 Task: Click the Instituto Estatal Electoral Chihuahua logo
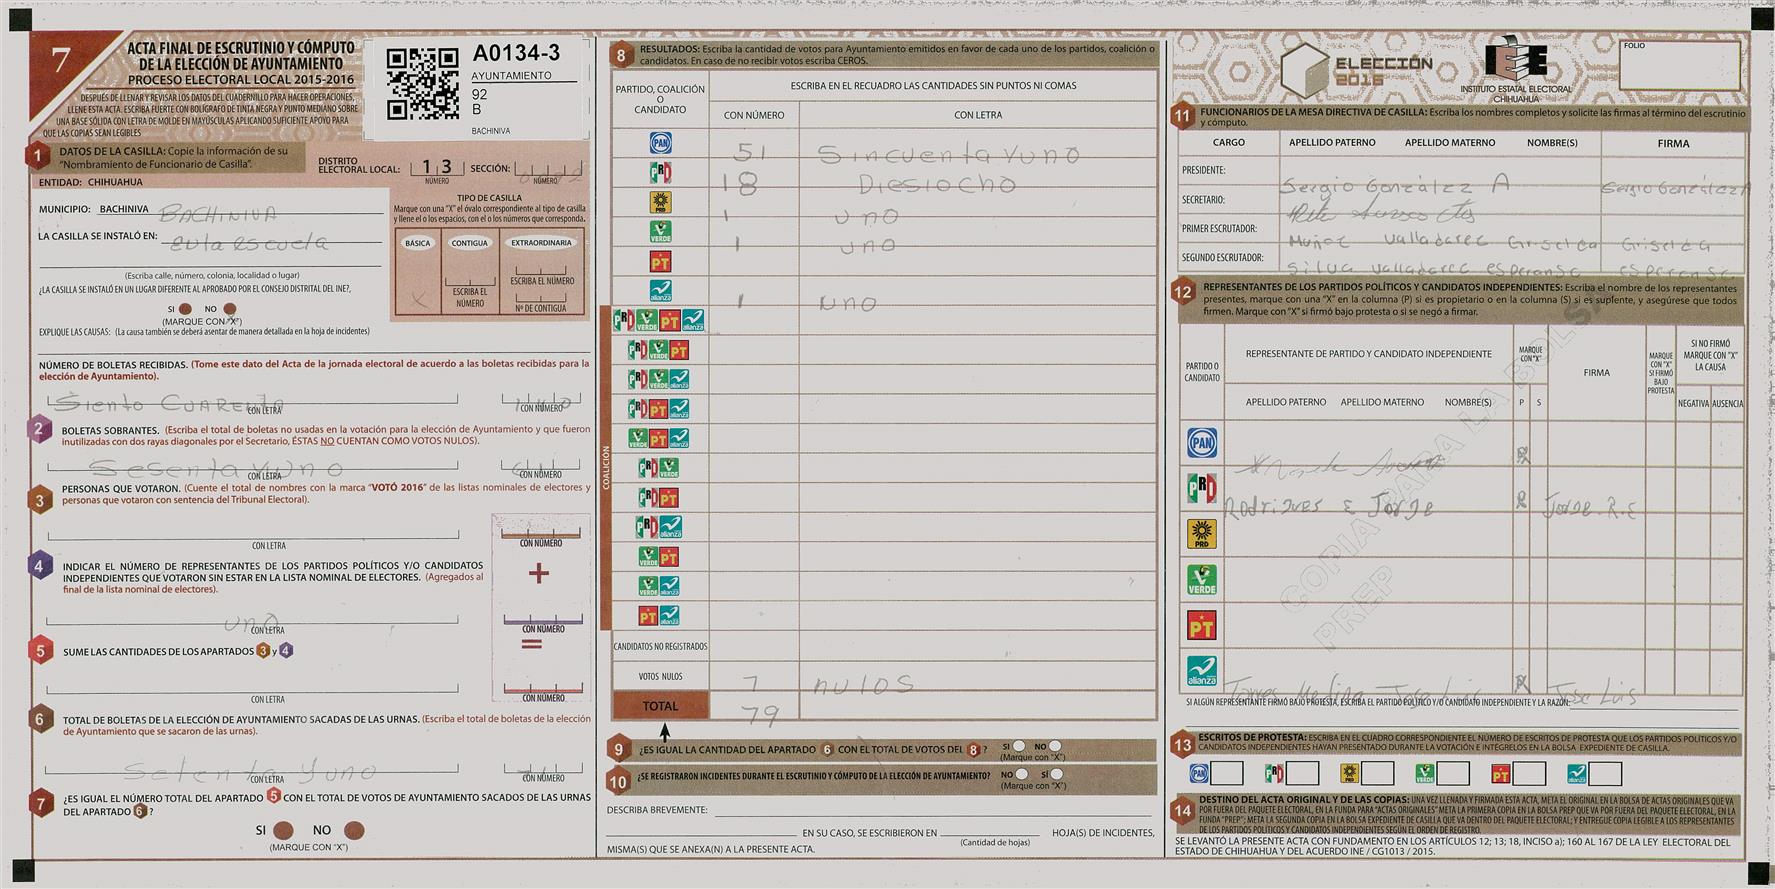(x=1516, y=72)
